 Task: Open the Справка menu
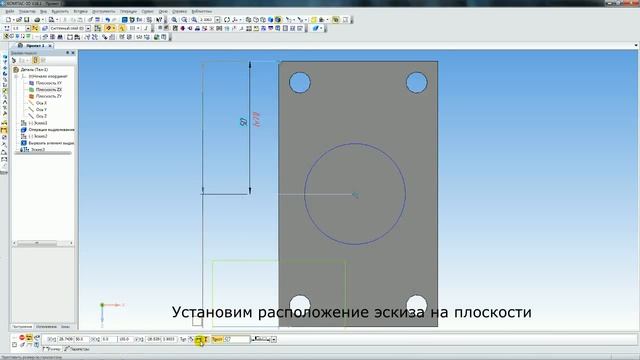point(179,11)
